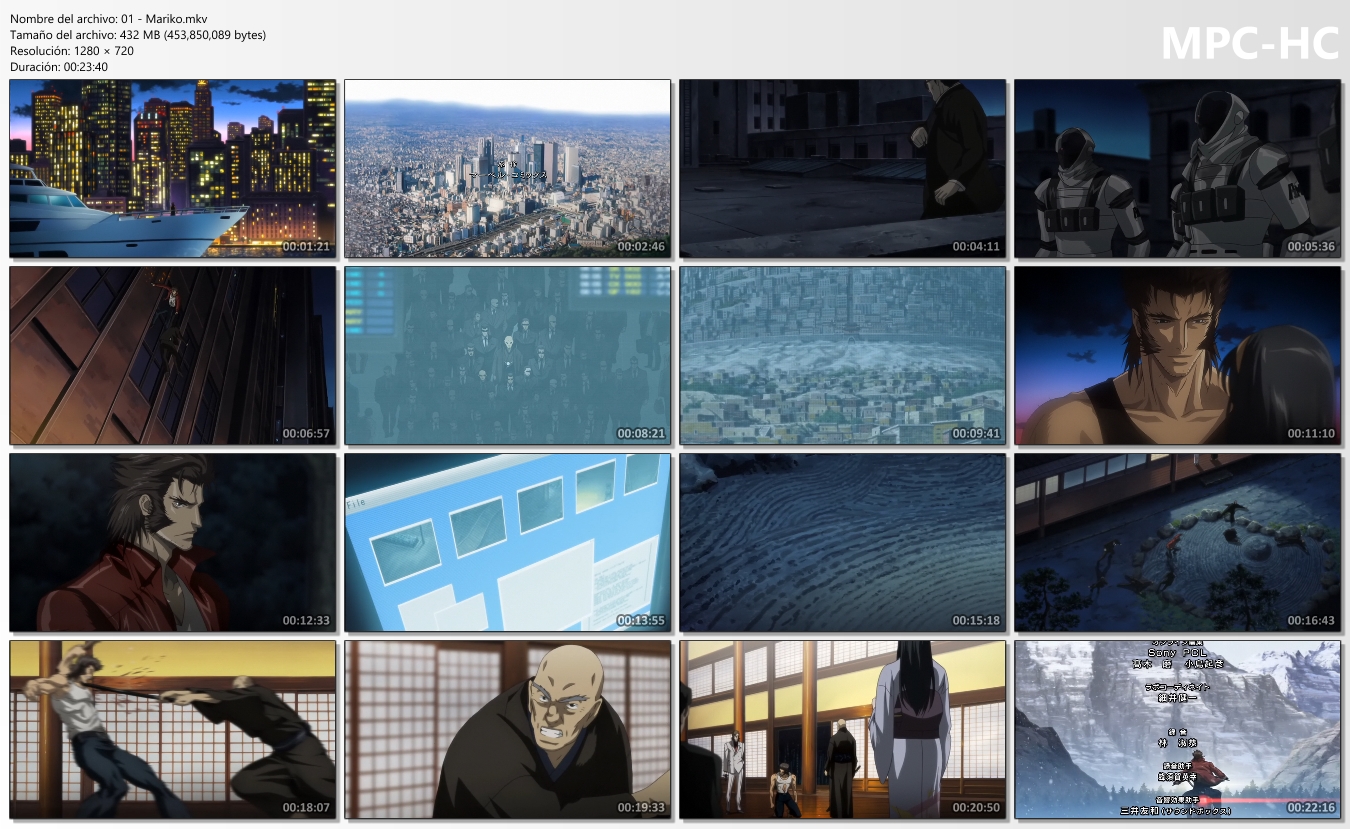
Task: Click the dark rooftop thumbnail at 00:04:11
Action: pyautogui.click(x=843, y=168)
